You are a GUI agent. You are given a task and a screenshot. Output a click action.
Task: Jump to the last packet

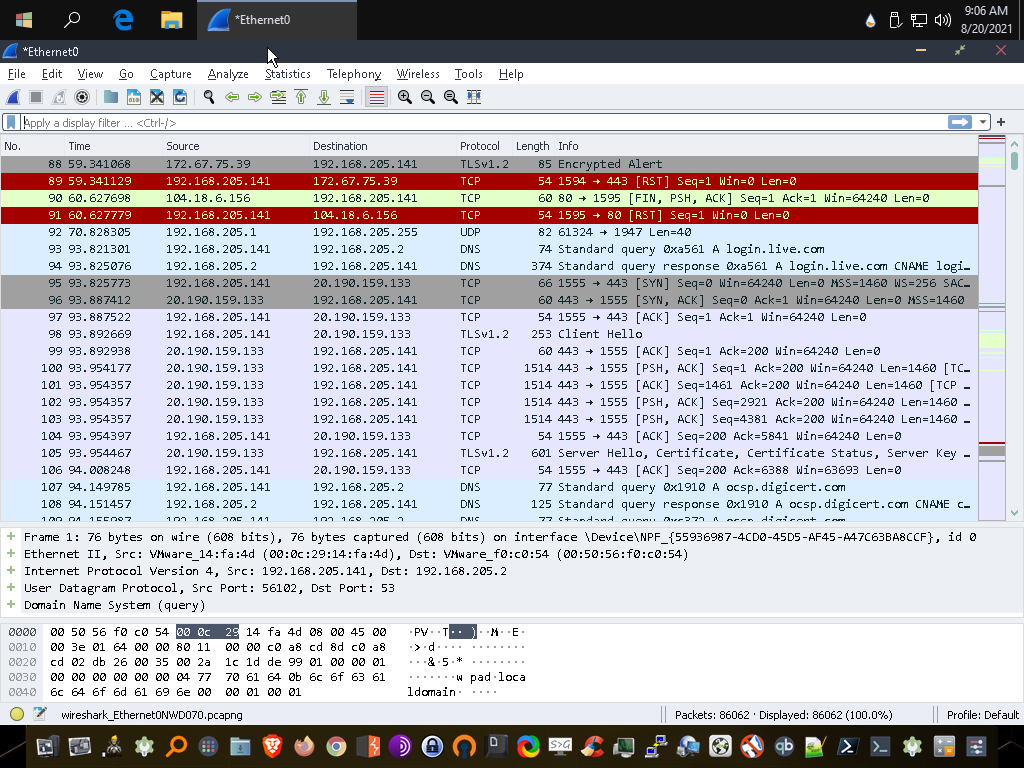[324, 97]
